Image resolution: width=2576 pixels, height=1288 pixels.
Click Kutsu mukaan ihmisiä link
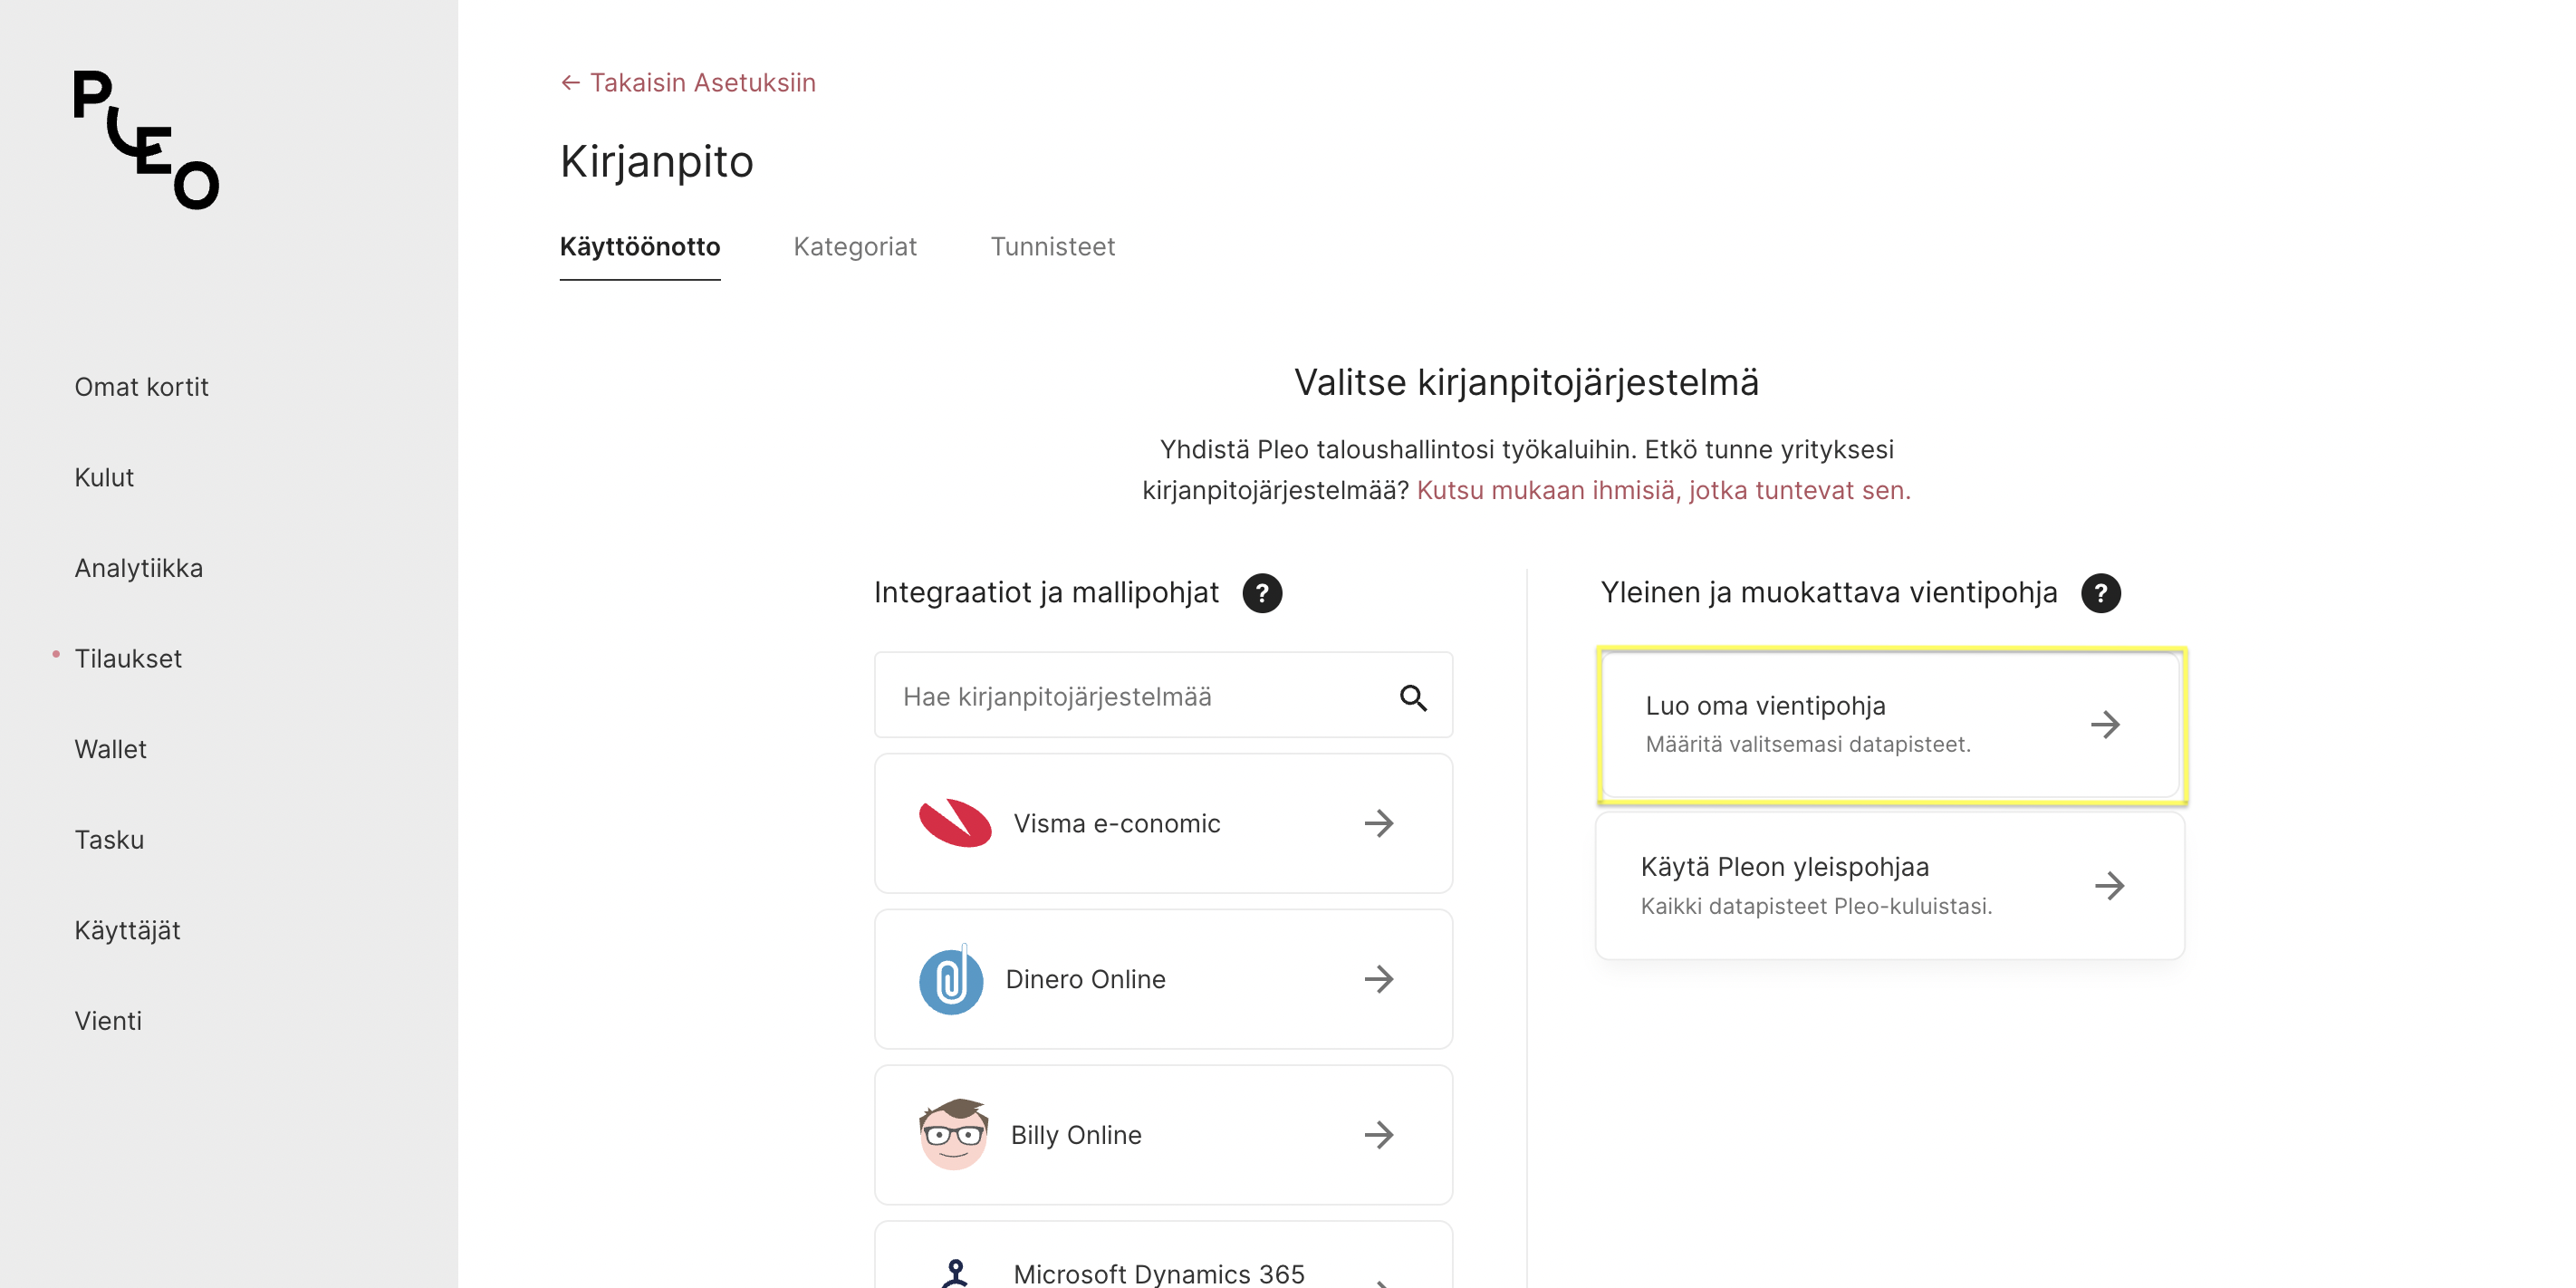pyautogui.click(x=1663, y=490)
